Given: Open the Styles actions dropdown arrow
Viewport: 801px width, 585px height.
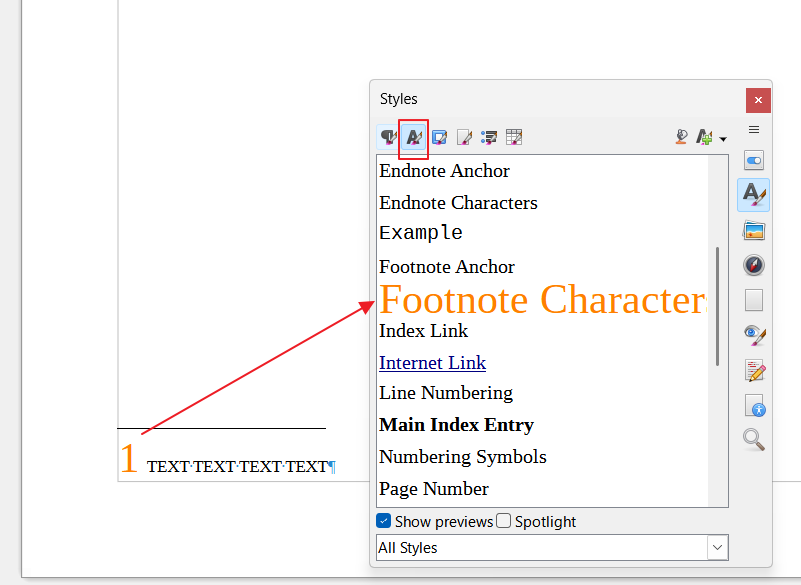Looking at the screenshot, I should (x=723, y=138).
